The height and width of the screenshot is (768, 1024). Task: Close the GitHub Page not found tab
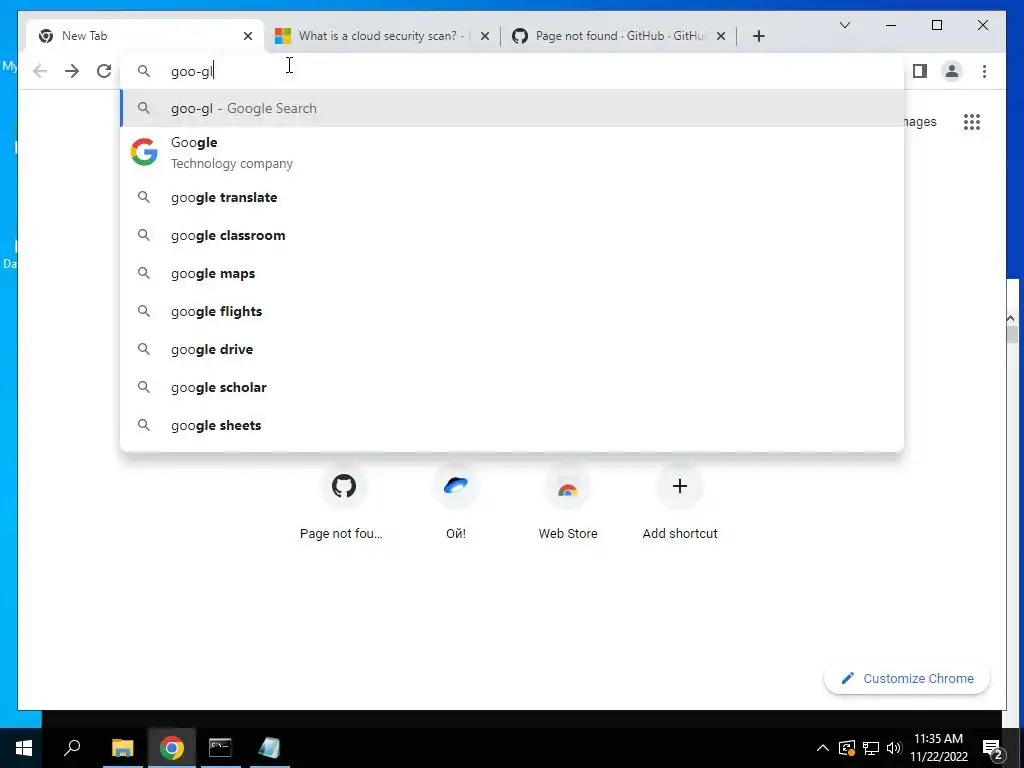721,36
